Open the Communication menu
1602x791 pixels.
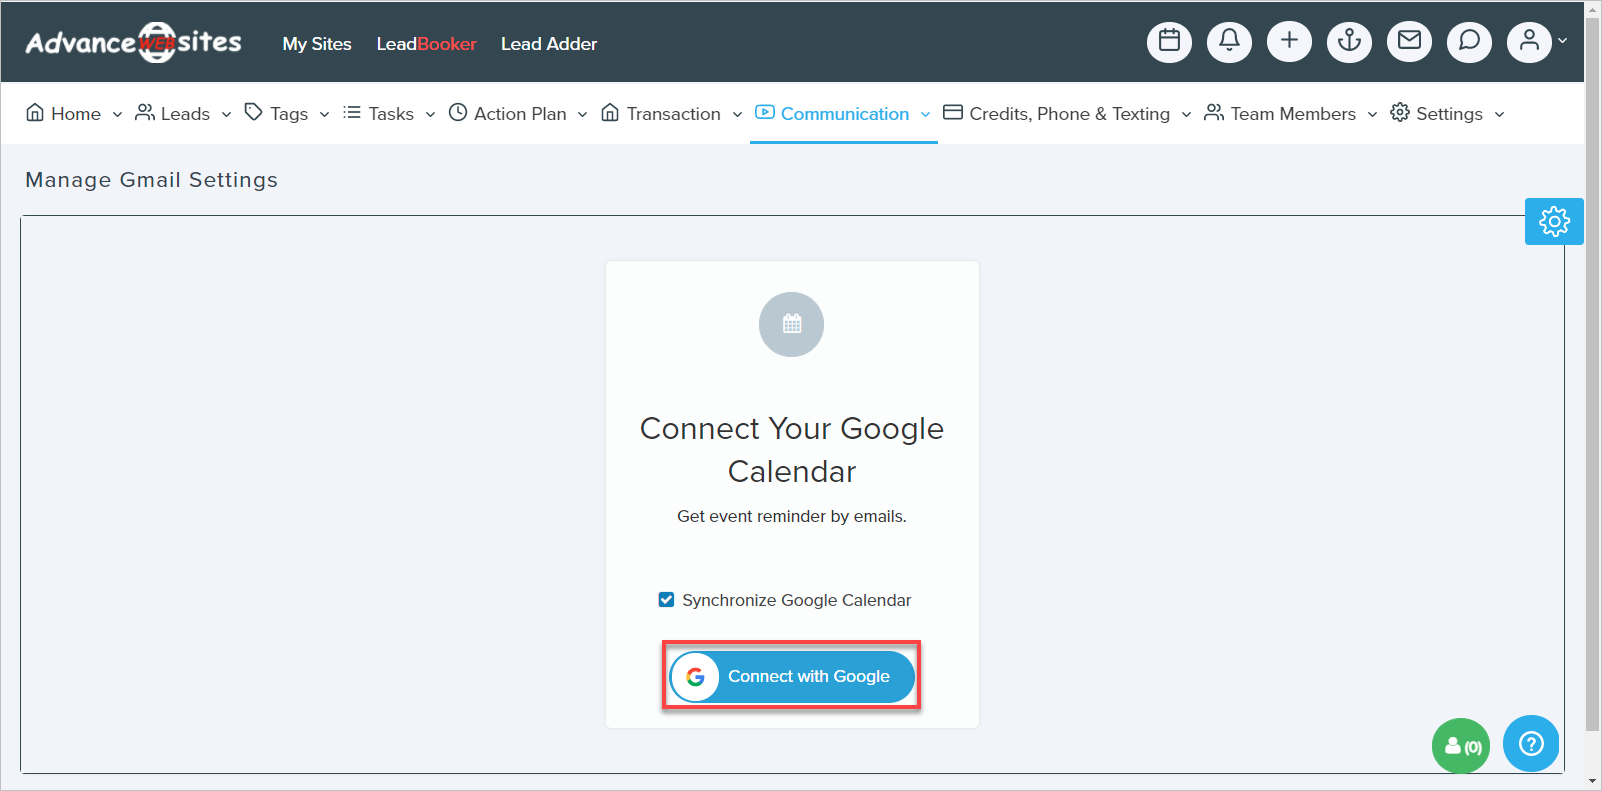click(843, 114)
